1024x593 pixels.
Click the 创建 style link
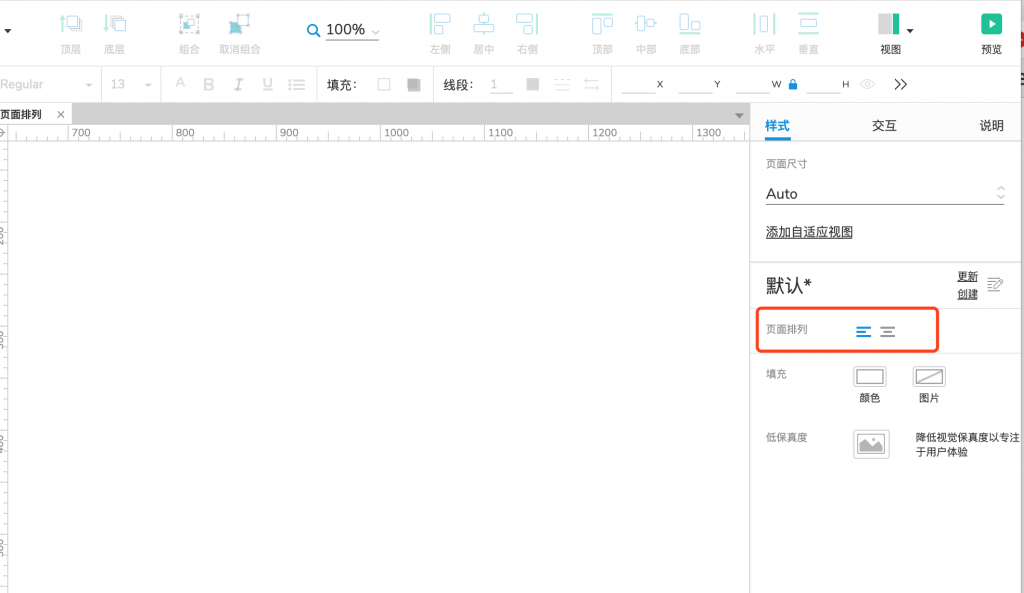(x=967, y=294)
